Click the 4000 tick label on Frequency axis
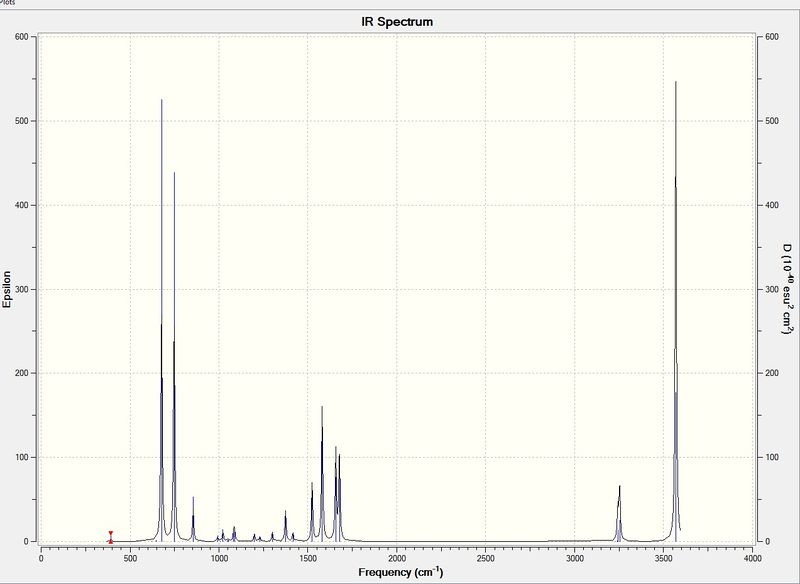The image size is (800, 584). click(x=752, y=558)
